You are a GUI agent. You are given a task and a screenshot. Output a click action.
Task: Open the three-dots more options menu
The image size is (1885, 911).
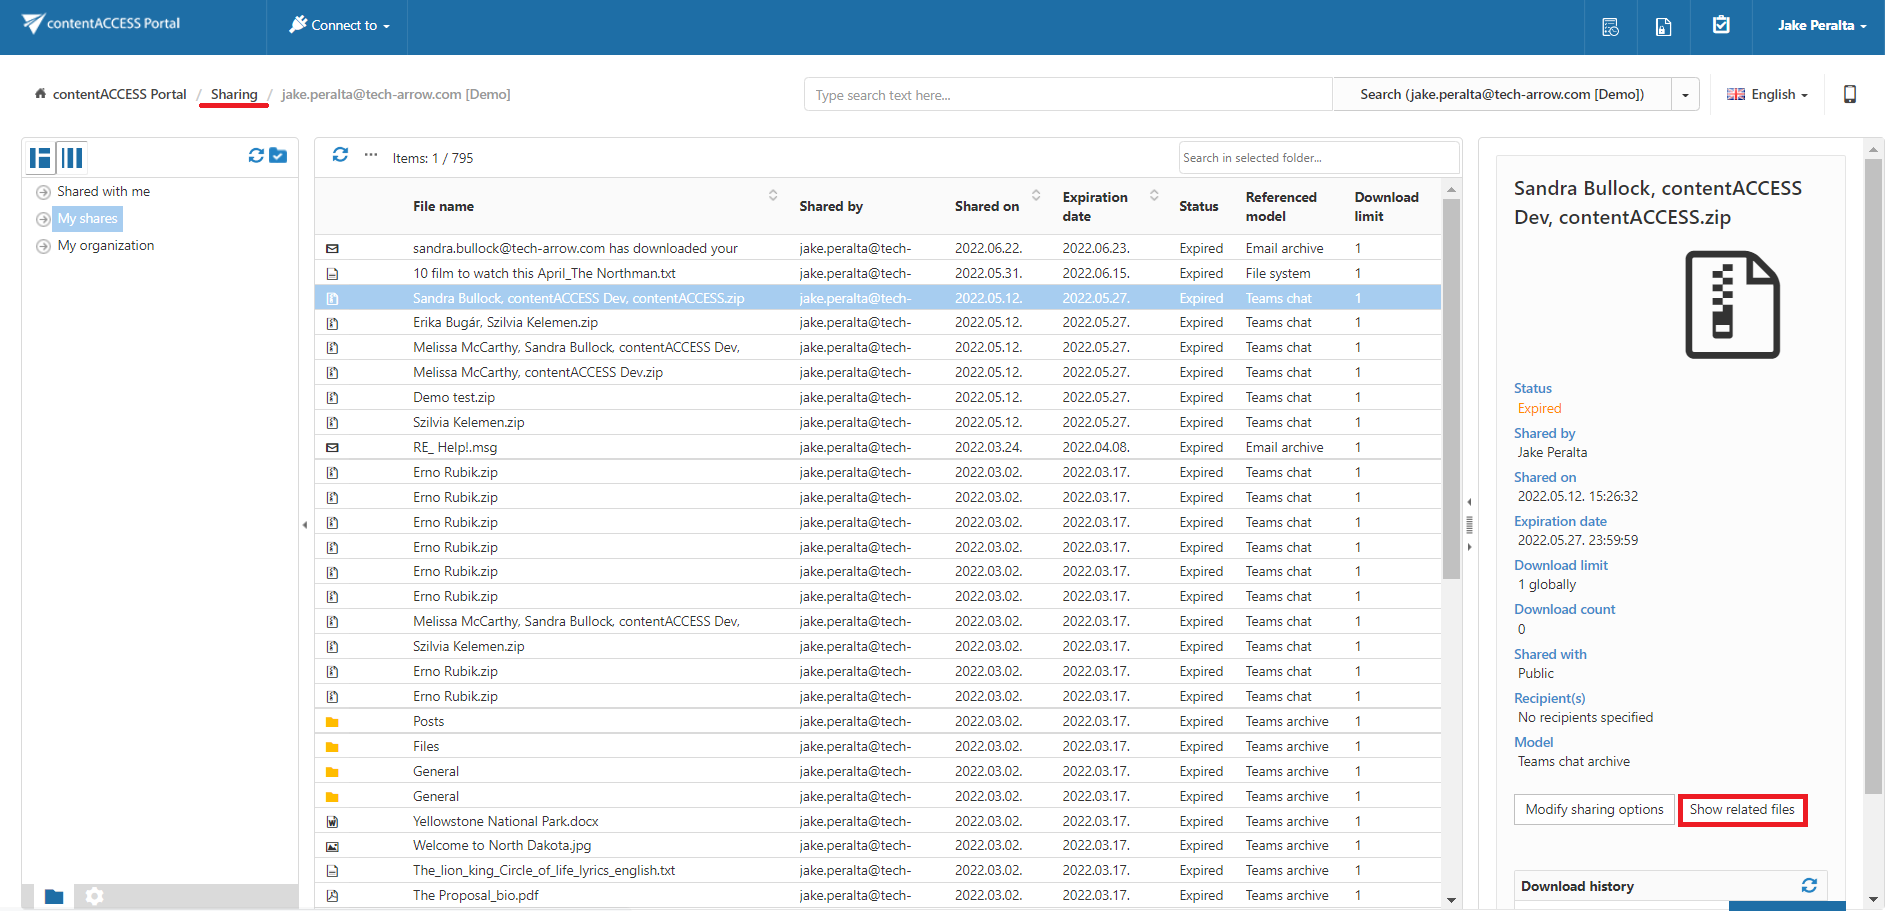coord(371,155)
